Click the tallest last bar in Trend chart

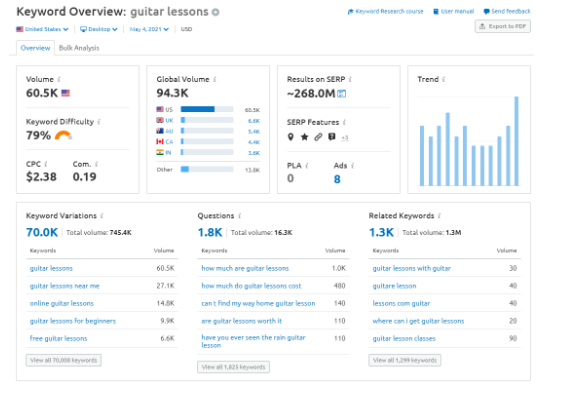click(x=516, y=141)
